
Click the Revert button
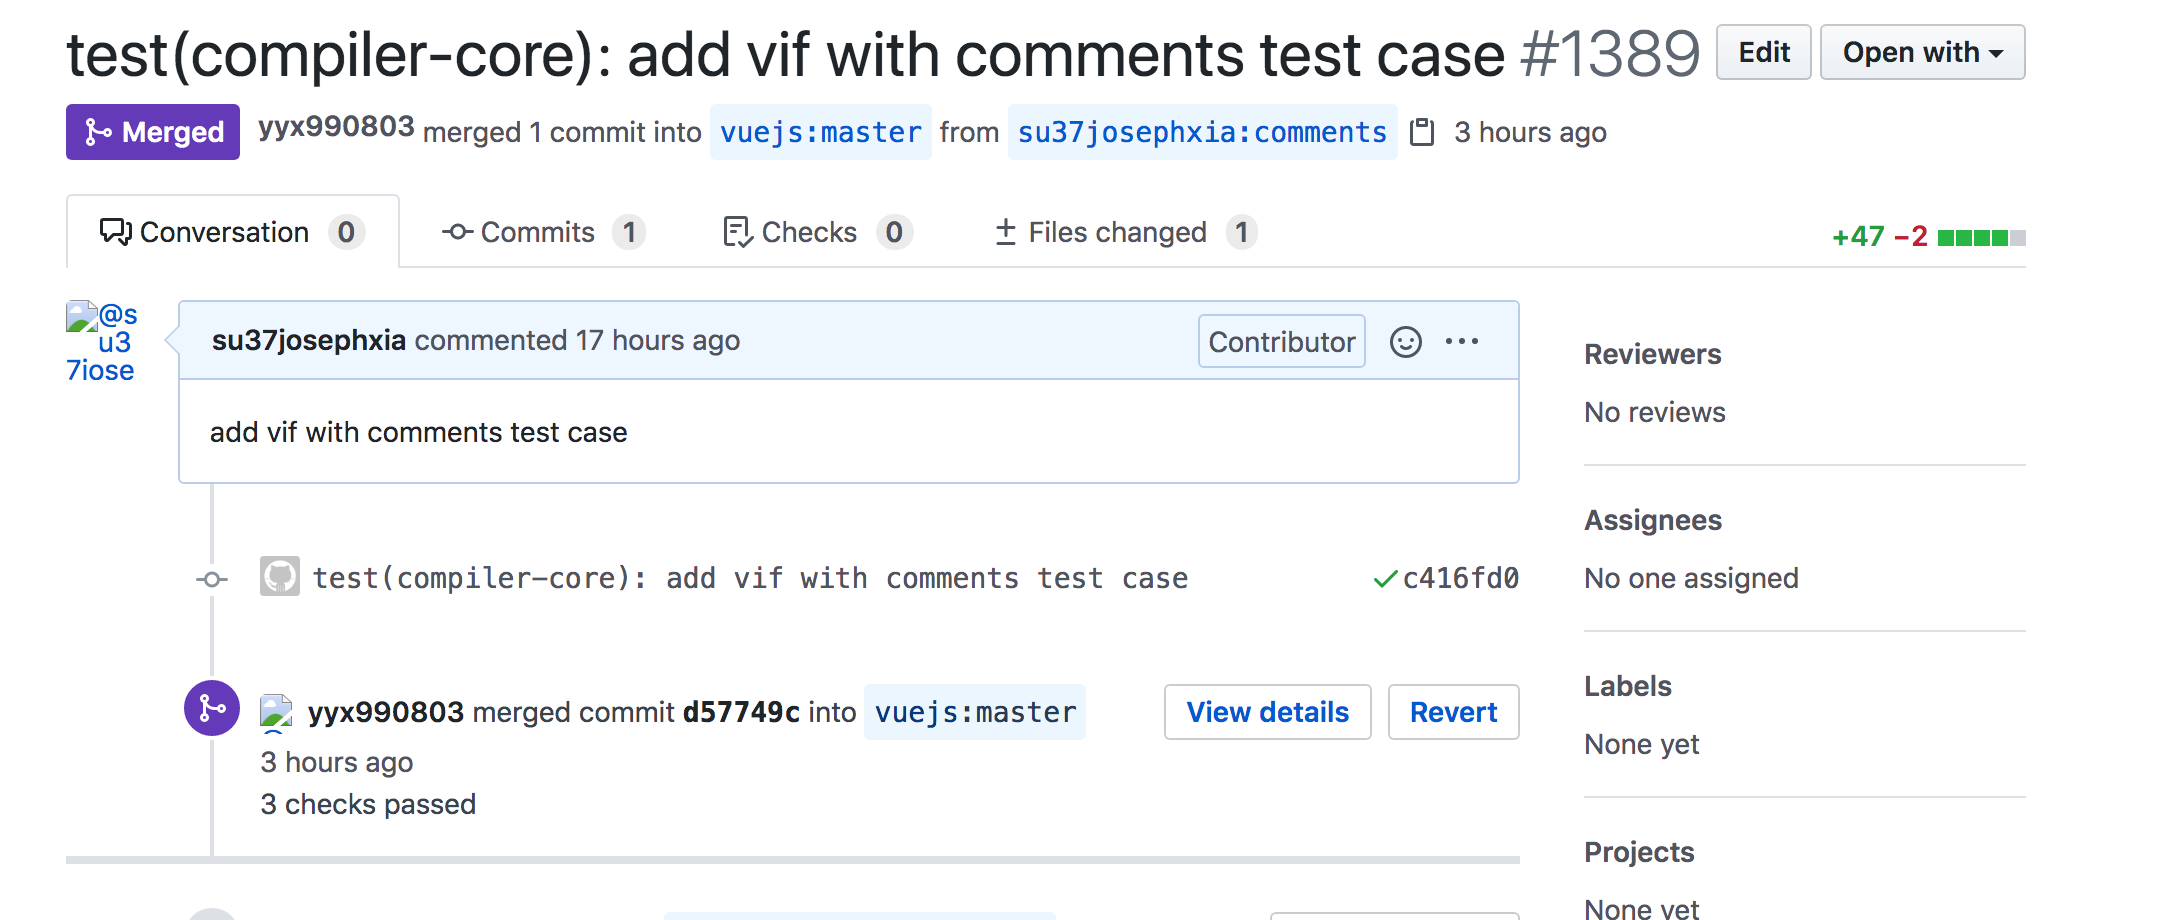[x=1453, y=712]
